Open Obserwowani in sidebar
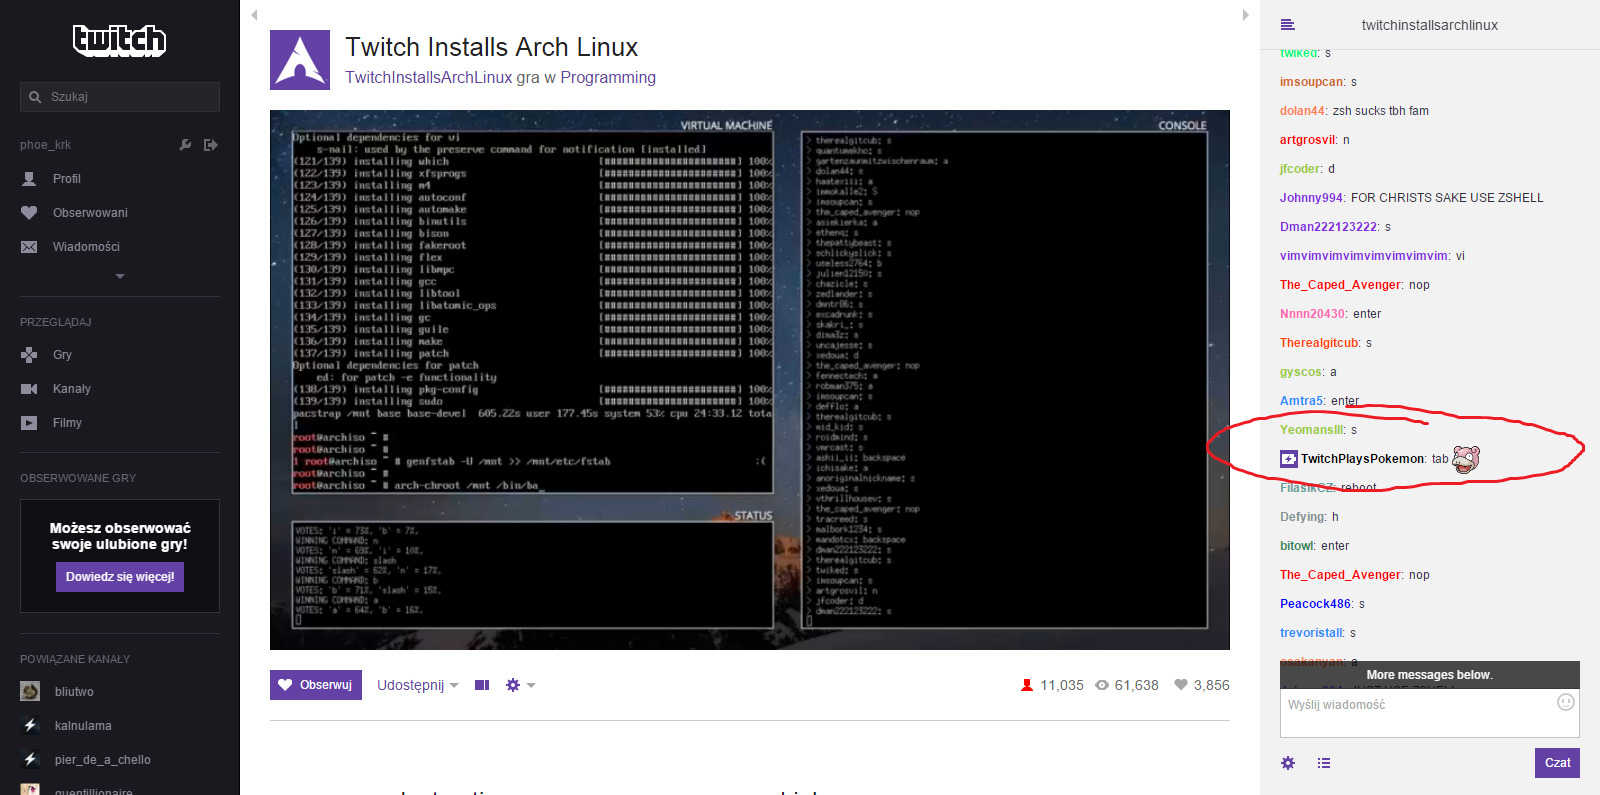 [90, 213]
